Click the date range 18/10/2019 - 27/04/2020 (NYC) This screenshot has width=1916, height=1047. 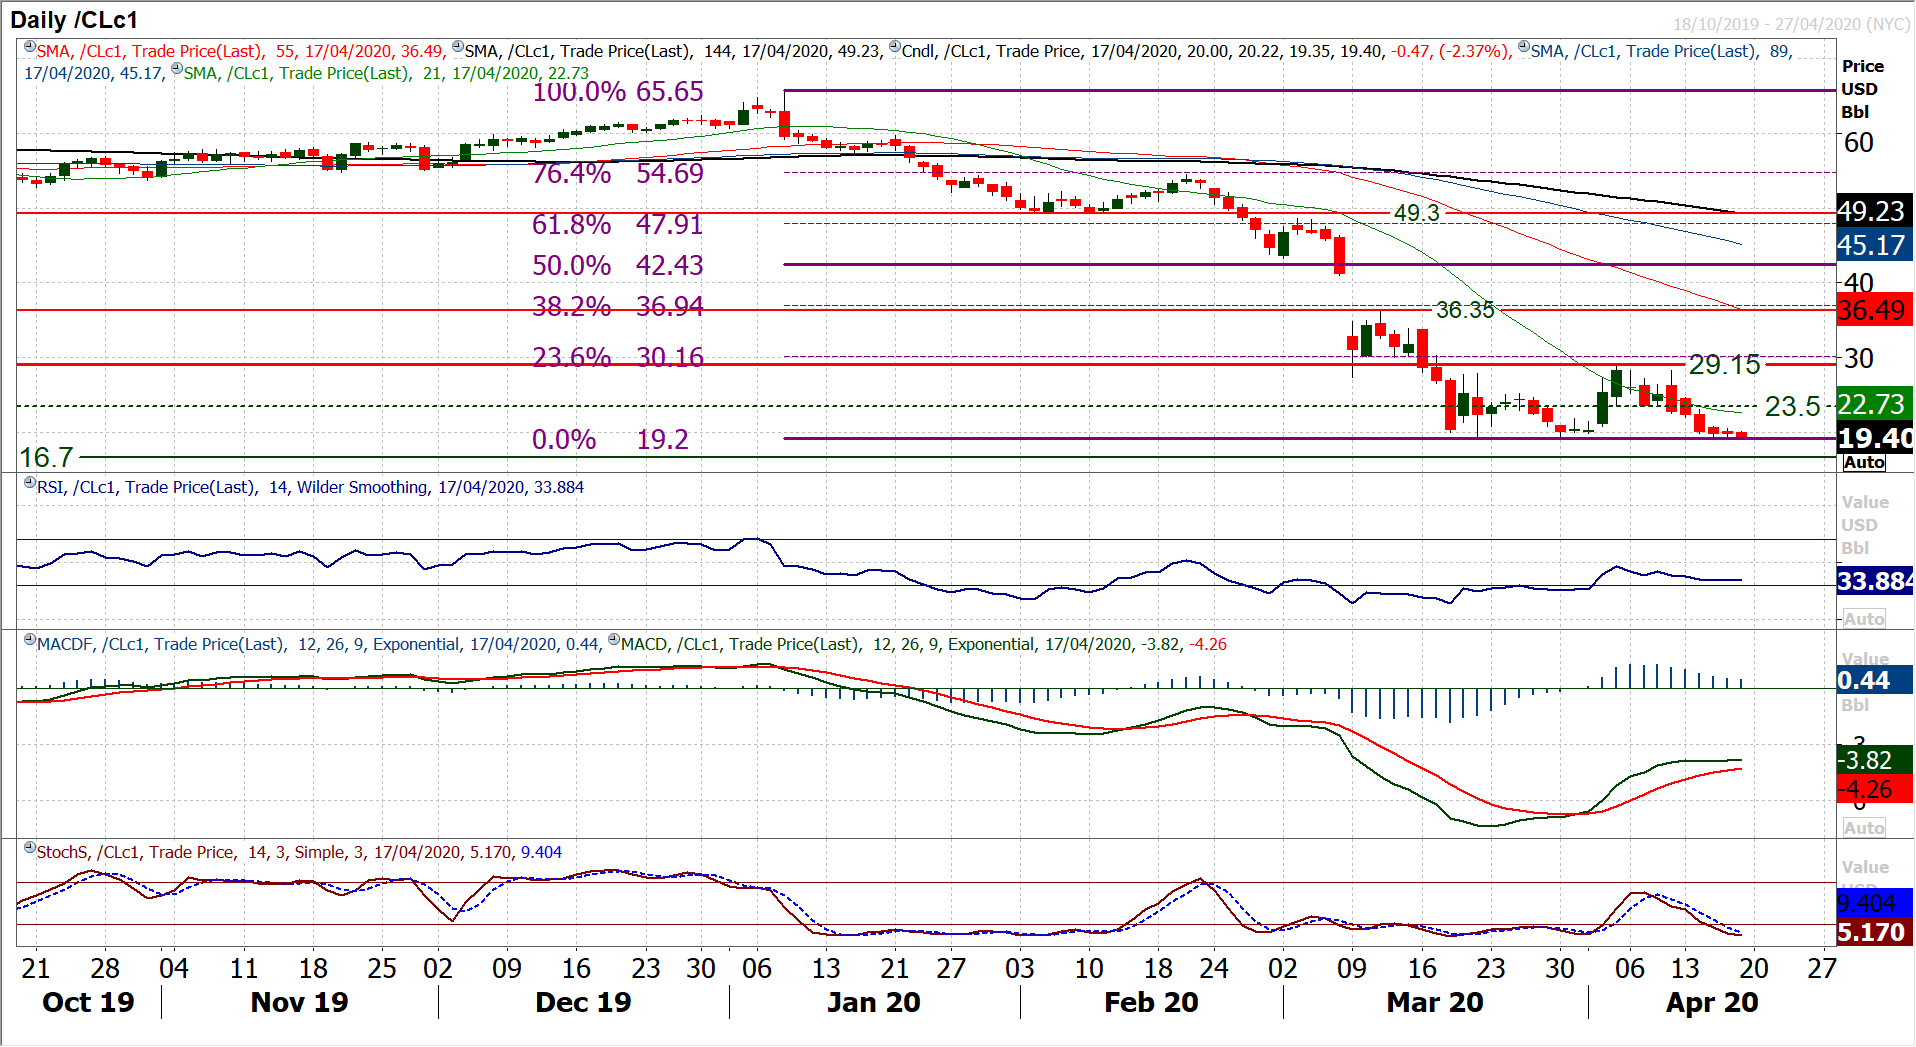(1792, 24)
